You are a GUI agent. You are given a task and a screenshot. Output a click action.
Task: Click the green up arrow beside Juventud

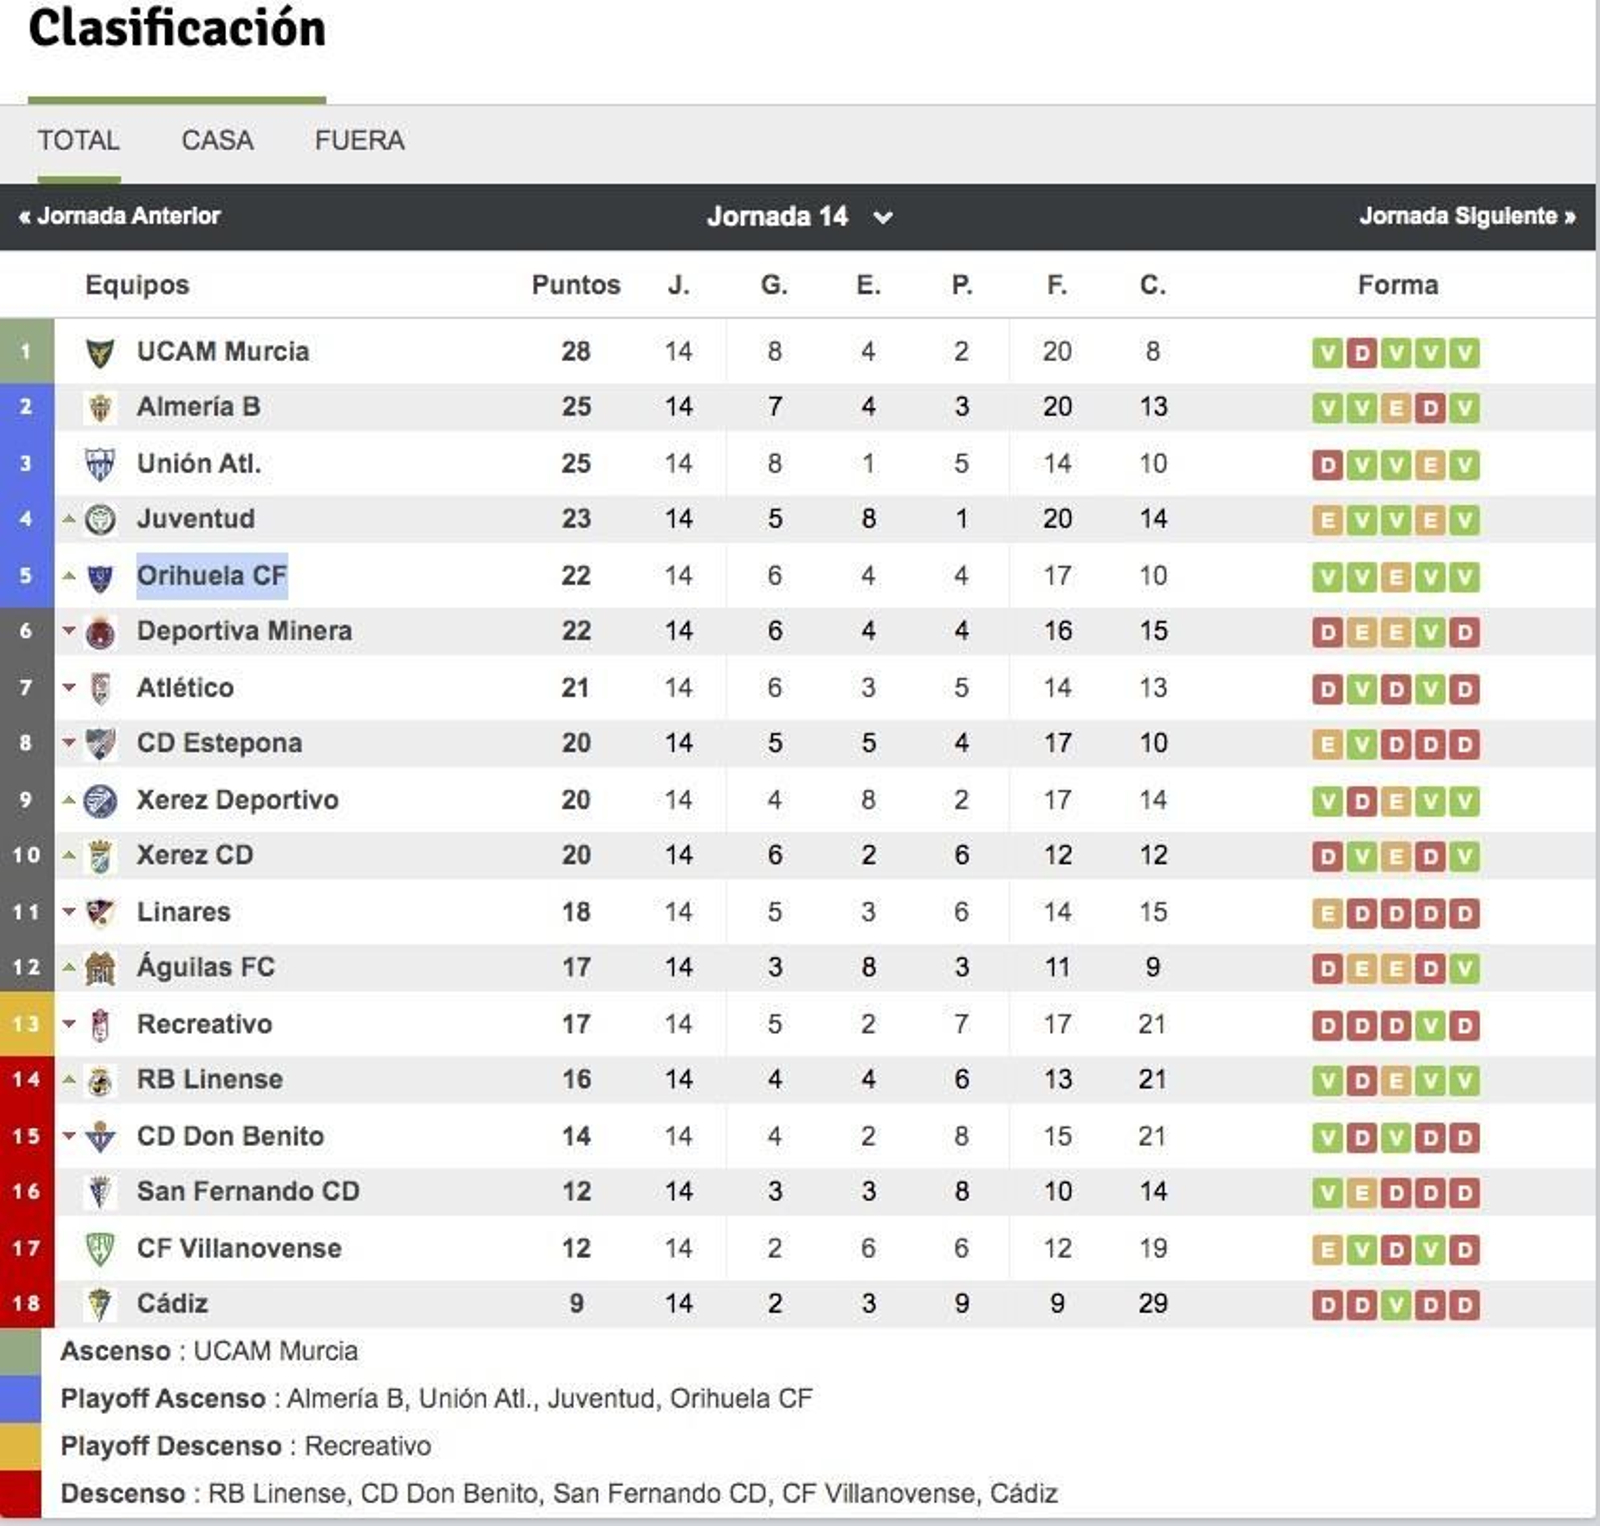click(x=70, y=519)
